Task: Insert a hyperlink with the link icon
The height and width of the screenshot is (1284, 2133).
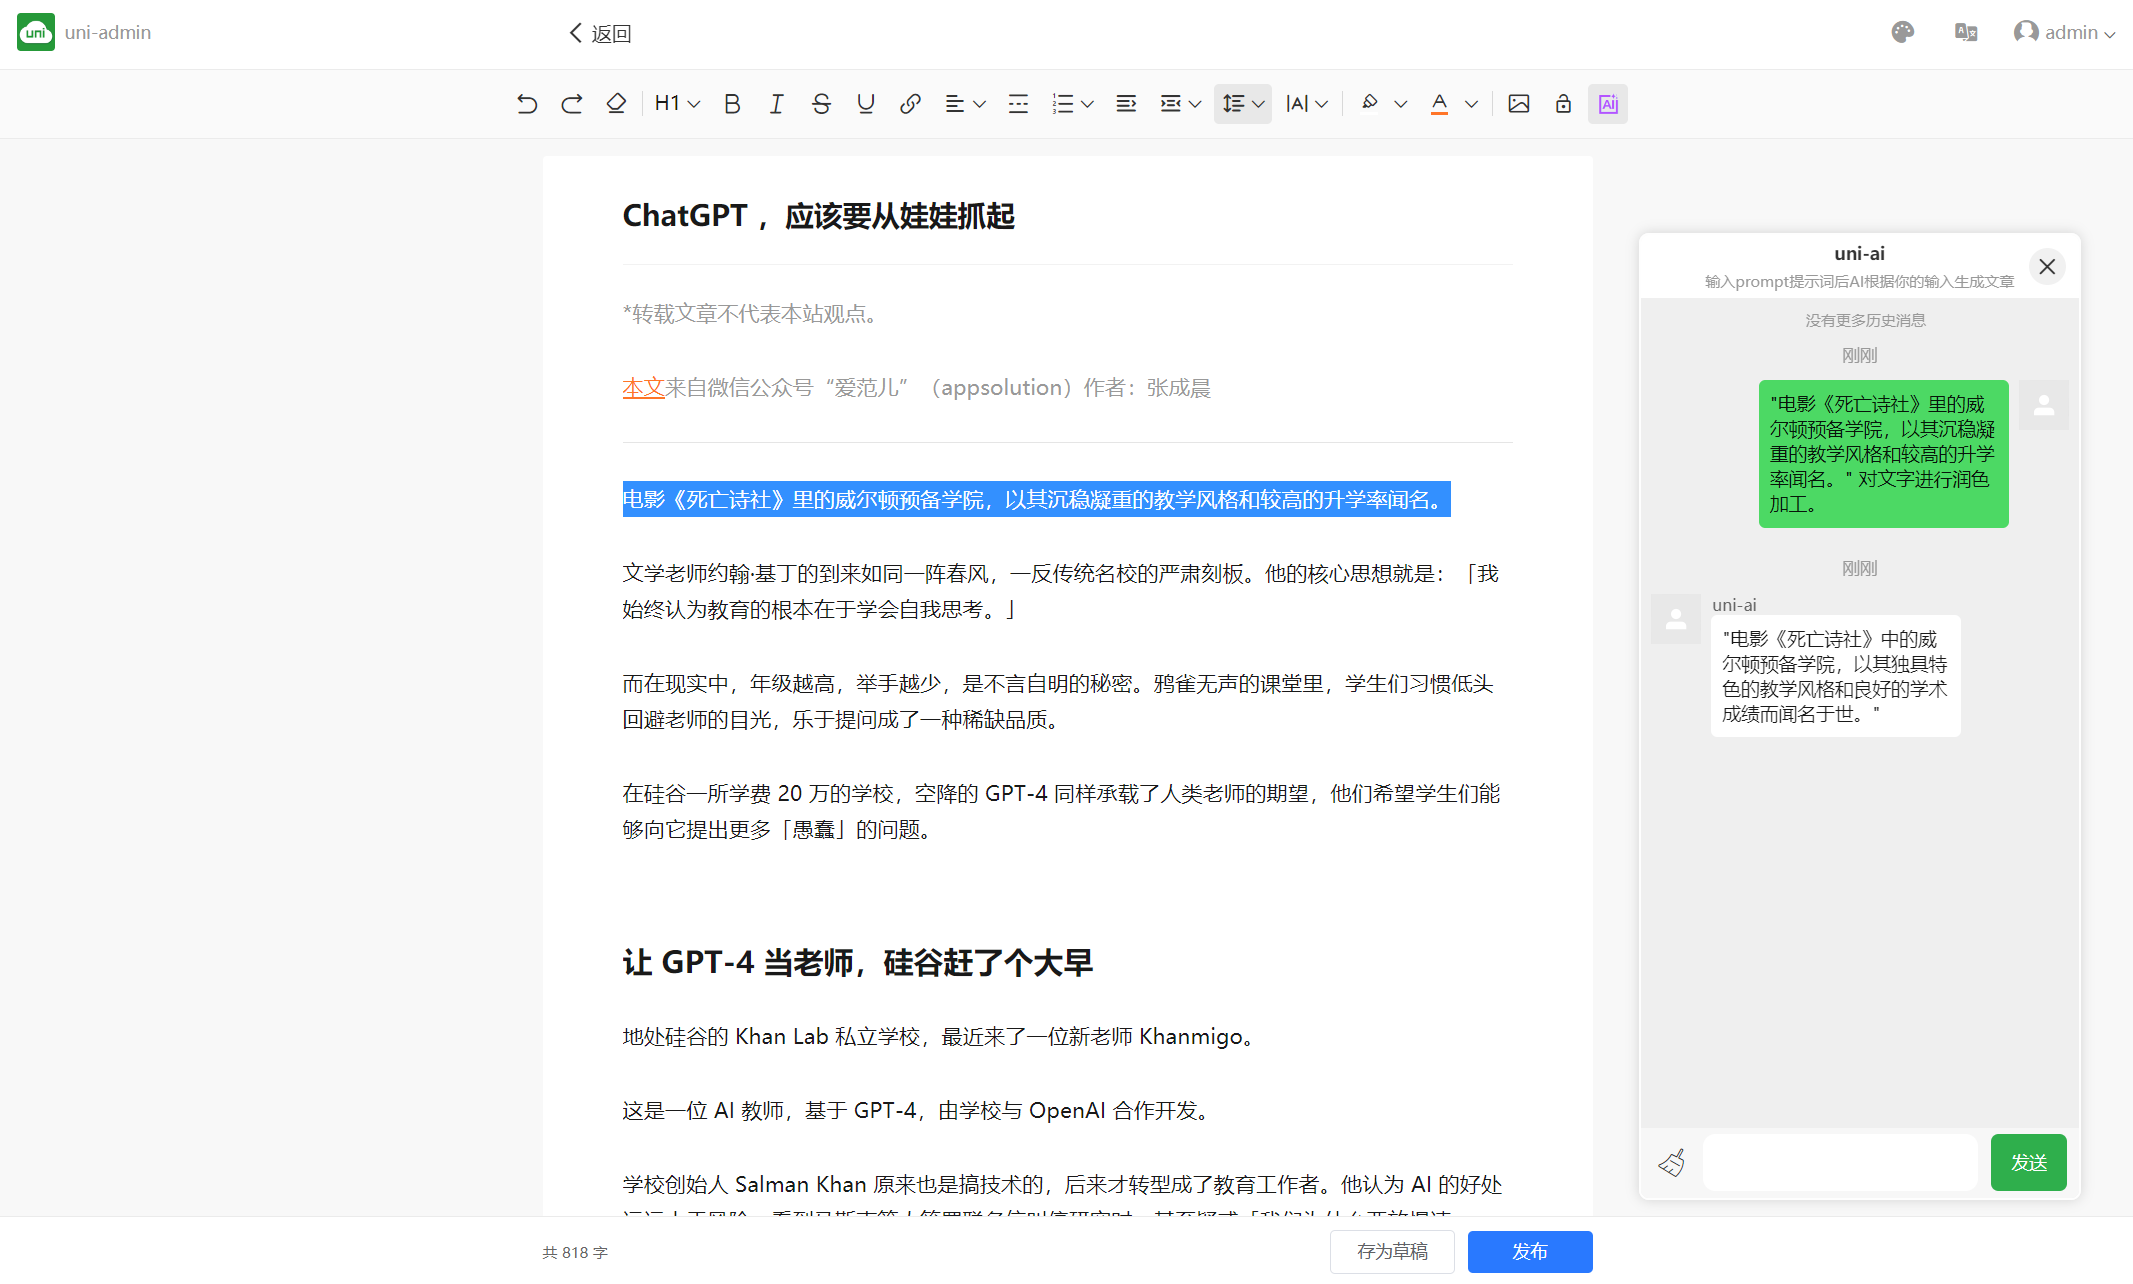Action: (x=910, y=104)
